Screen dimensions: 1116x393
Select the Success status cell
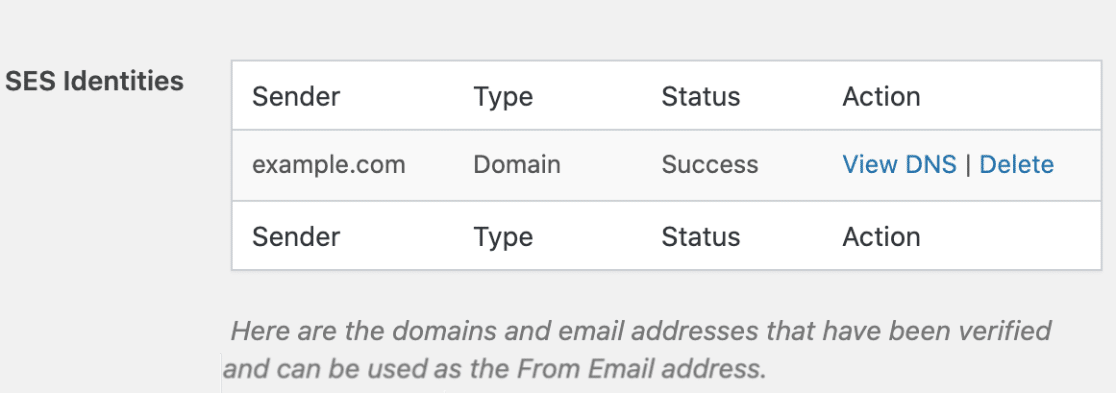[710, 164]
